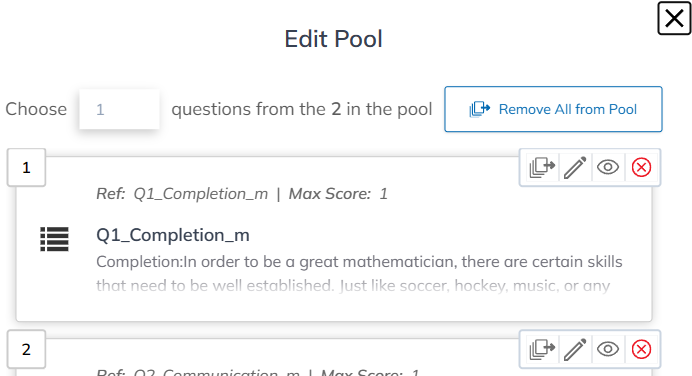692x376 pixels.
Task: Select the question number 1 badge
Action: click(26, 168)
